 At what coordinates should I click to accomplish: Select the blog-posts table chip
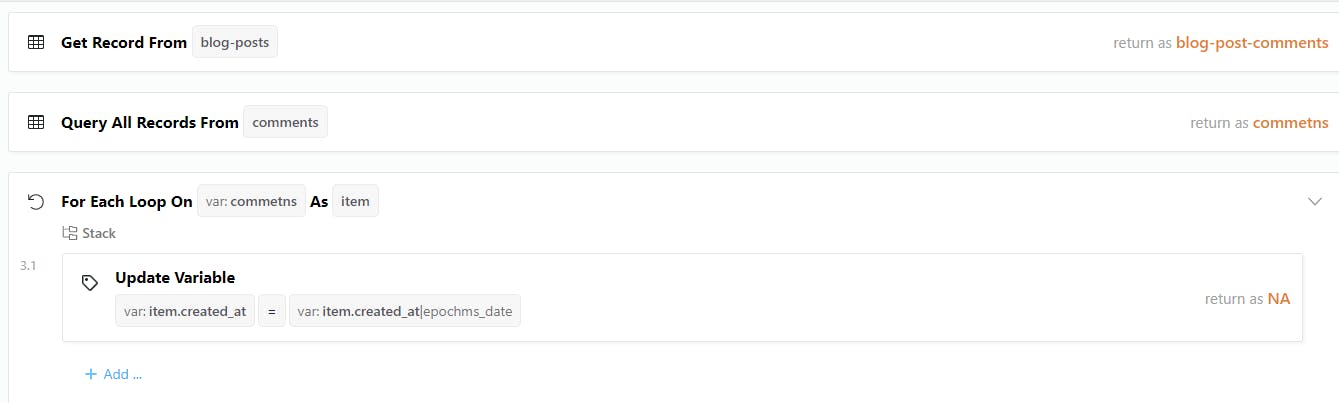235,43
